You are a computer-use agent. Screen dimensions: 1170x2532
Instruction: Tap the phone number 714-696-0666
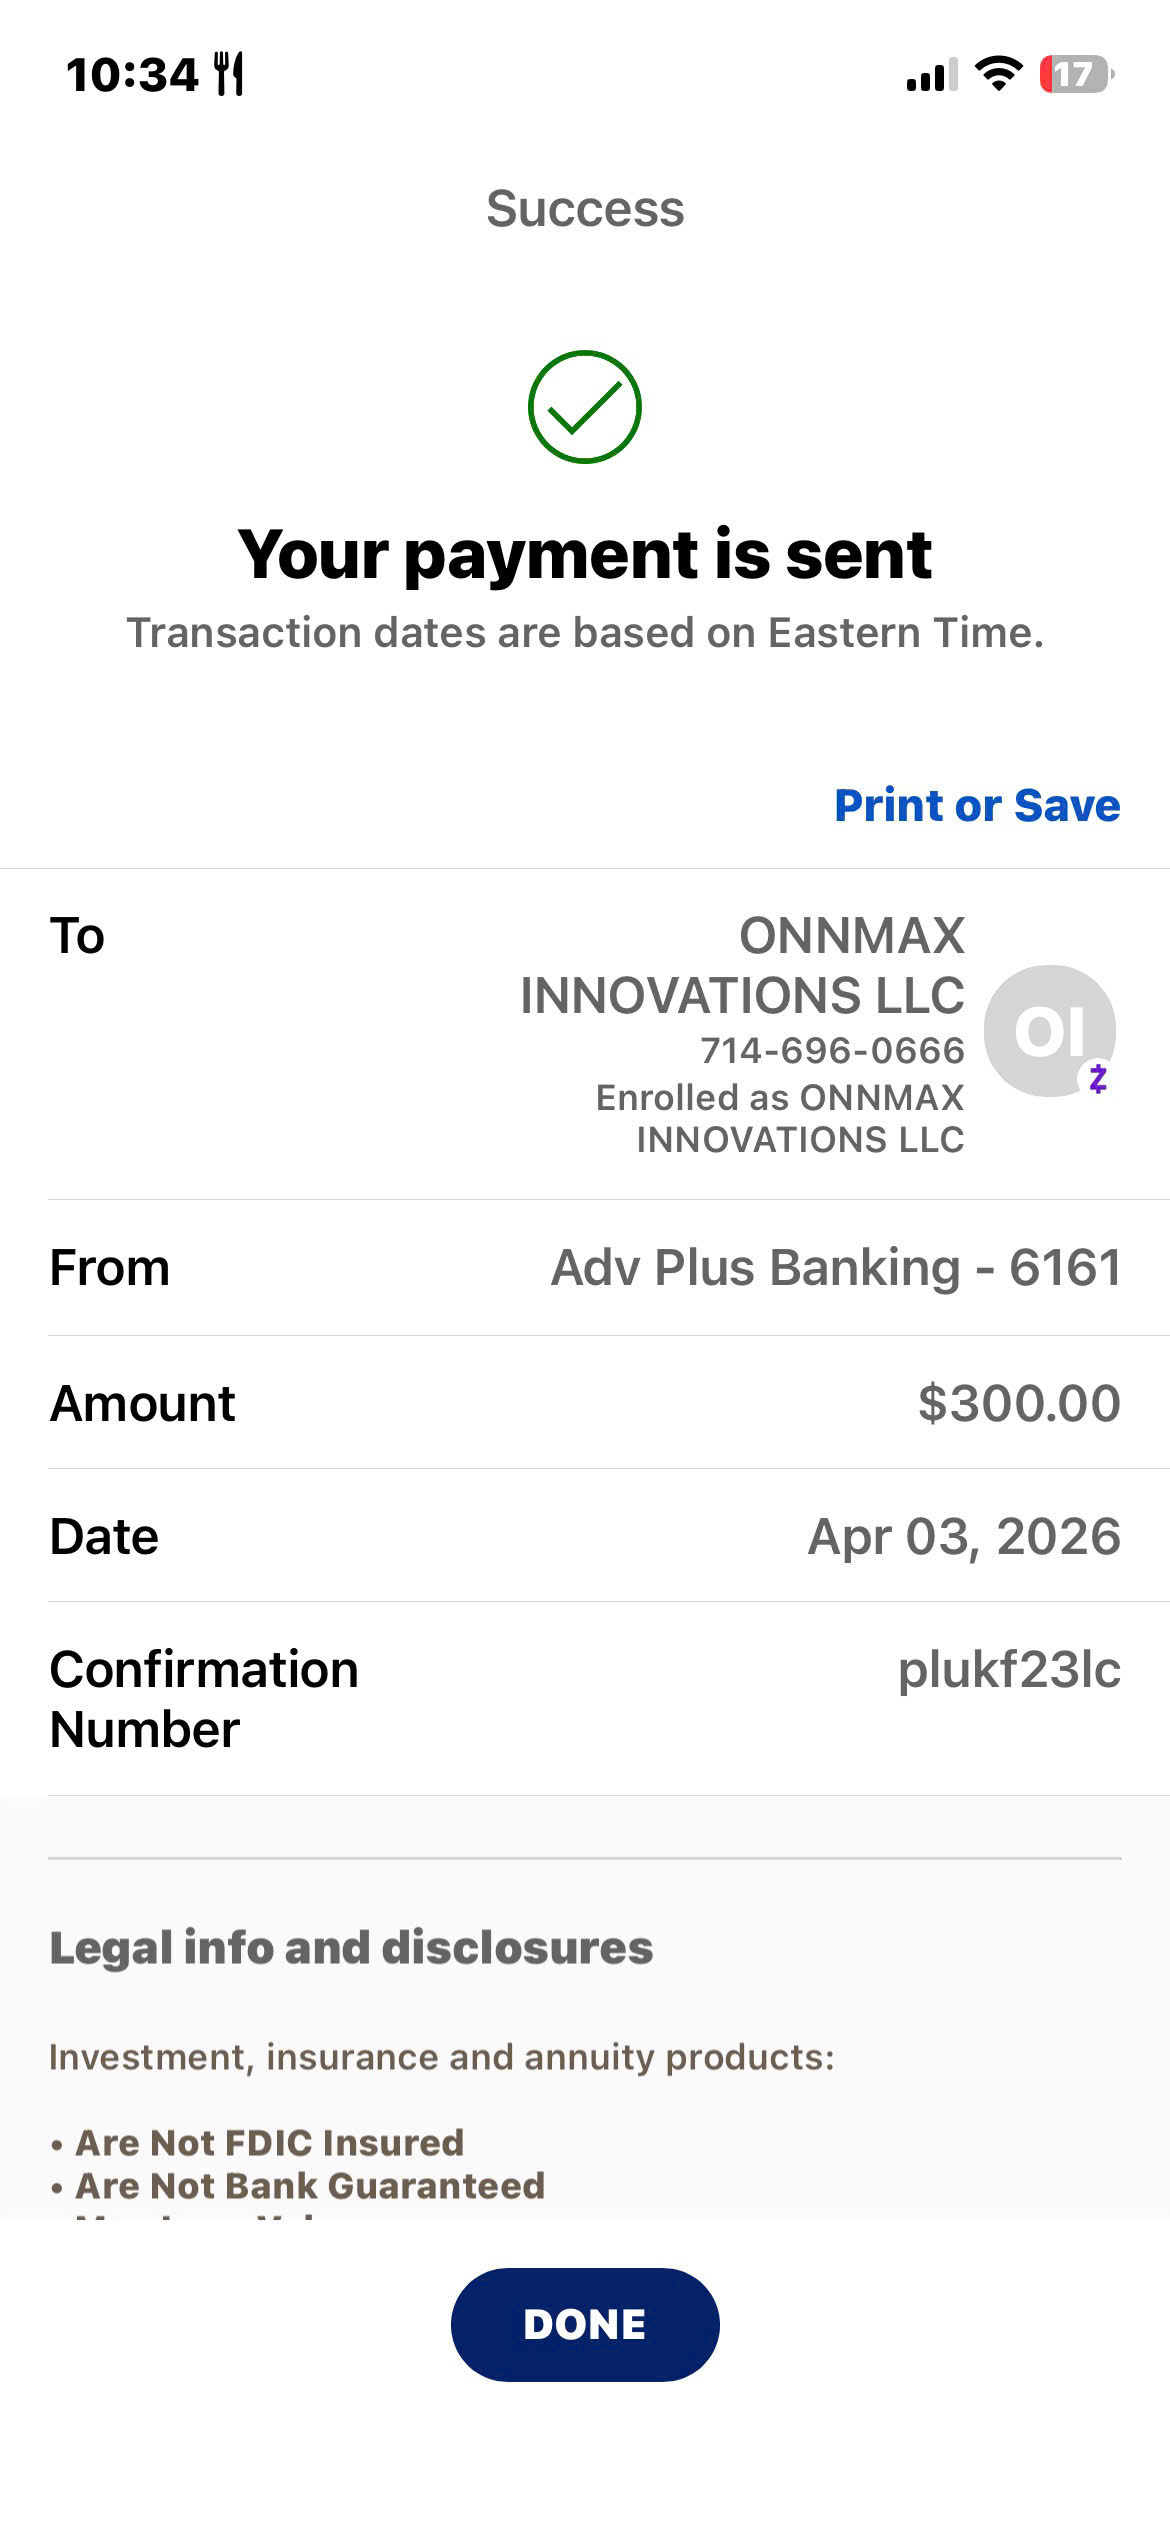832,1050
